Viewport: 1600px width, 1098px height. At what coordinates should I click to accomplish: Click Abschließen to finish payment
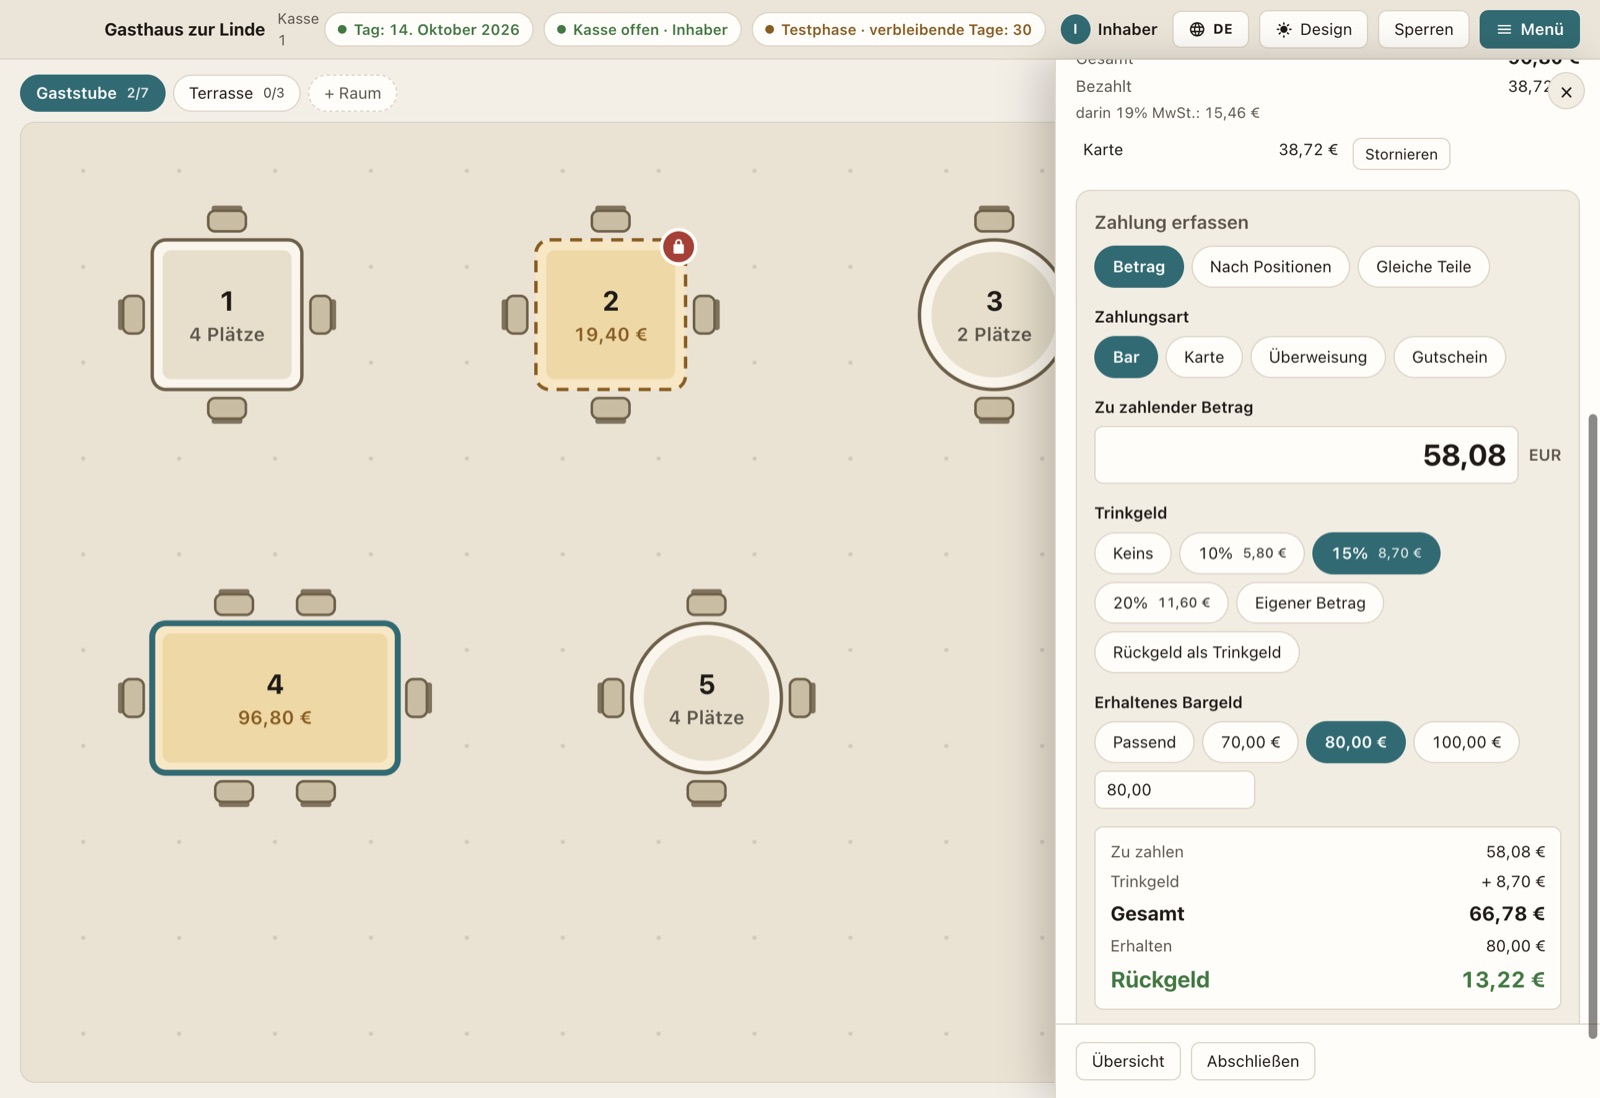[x=1253, y=1061]
